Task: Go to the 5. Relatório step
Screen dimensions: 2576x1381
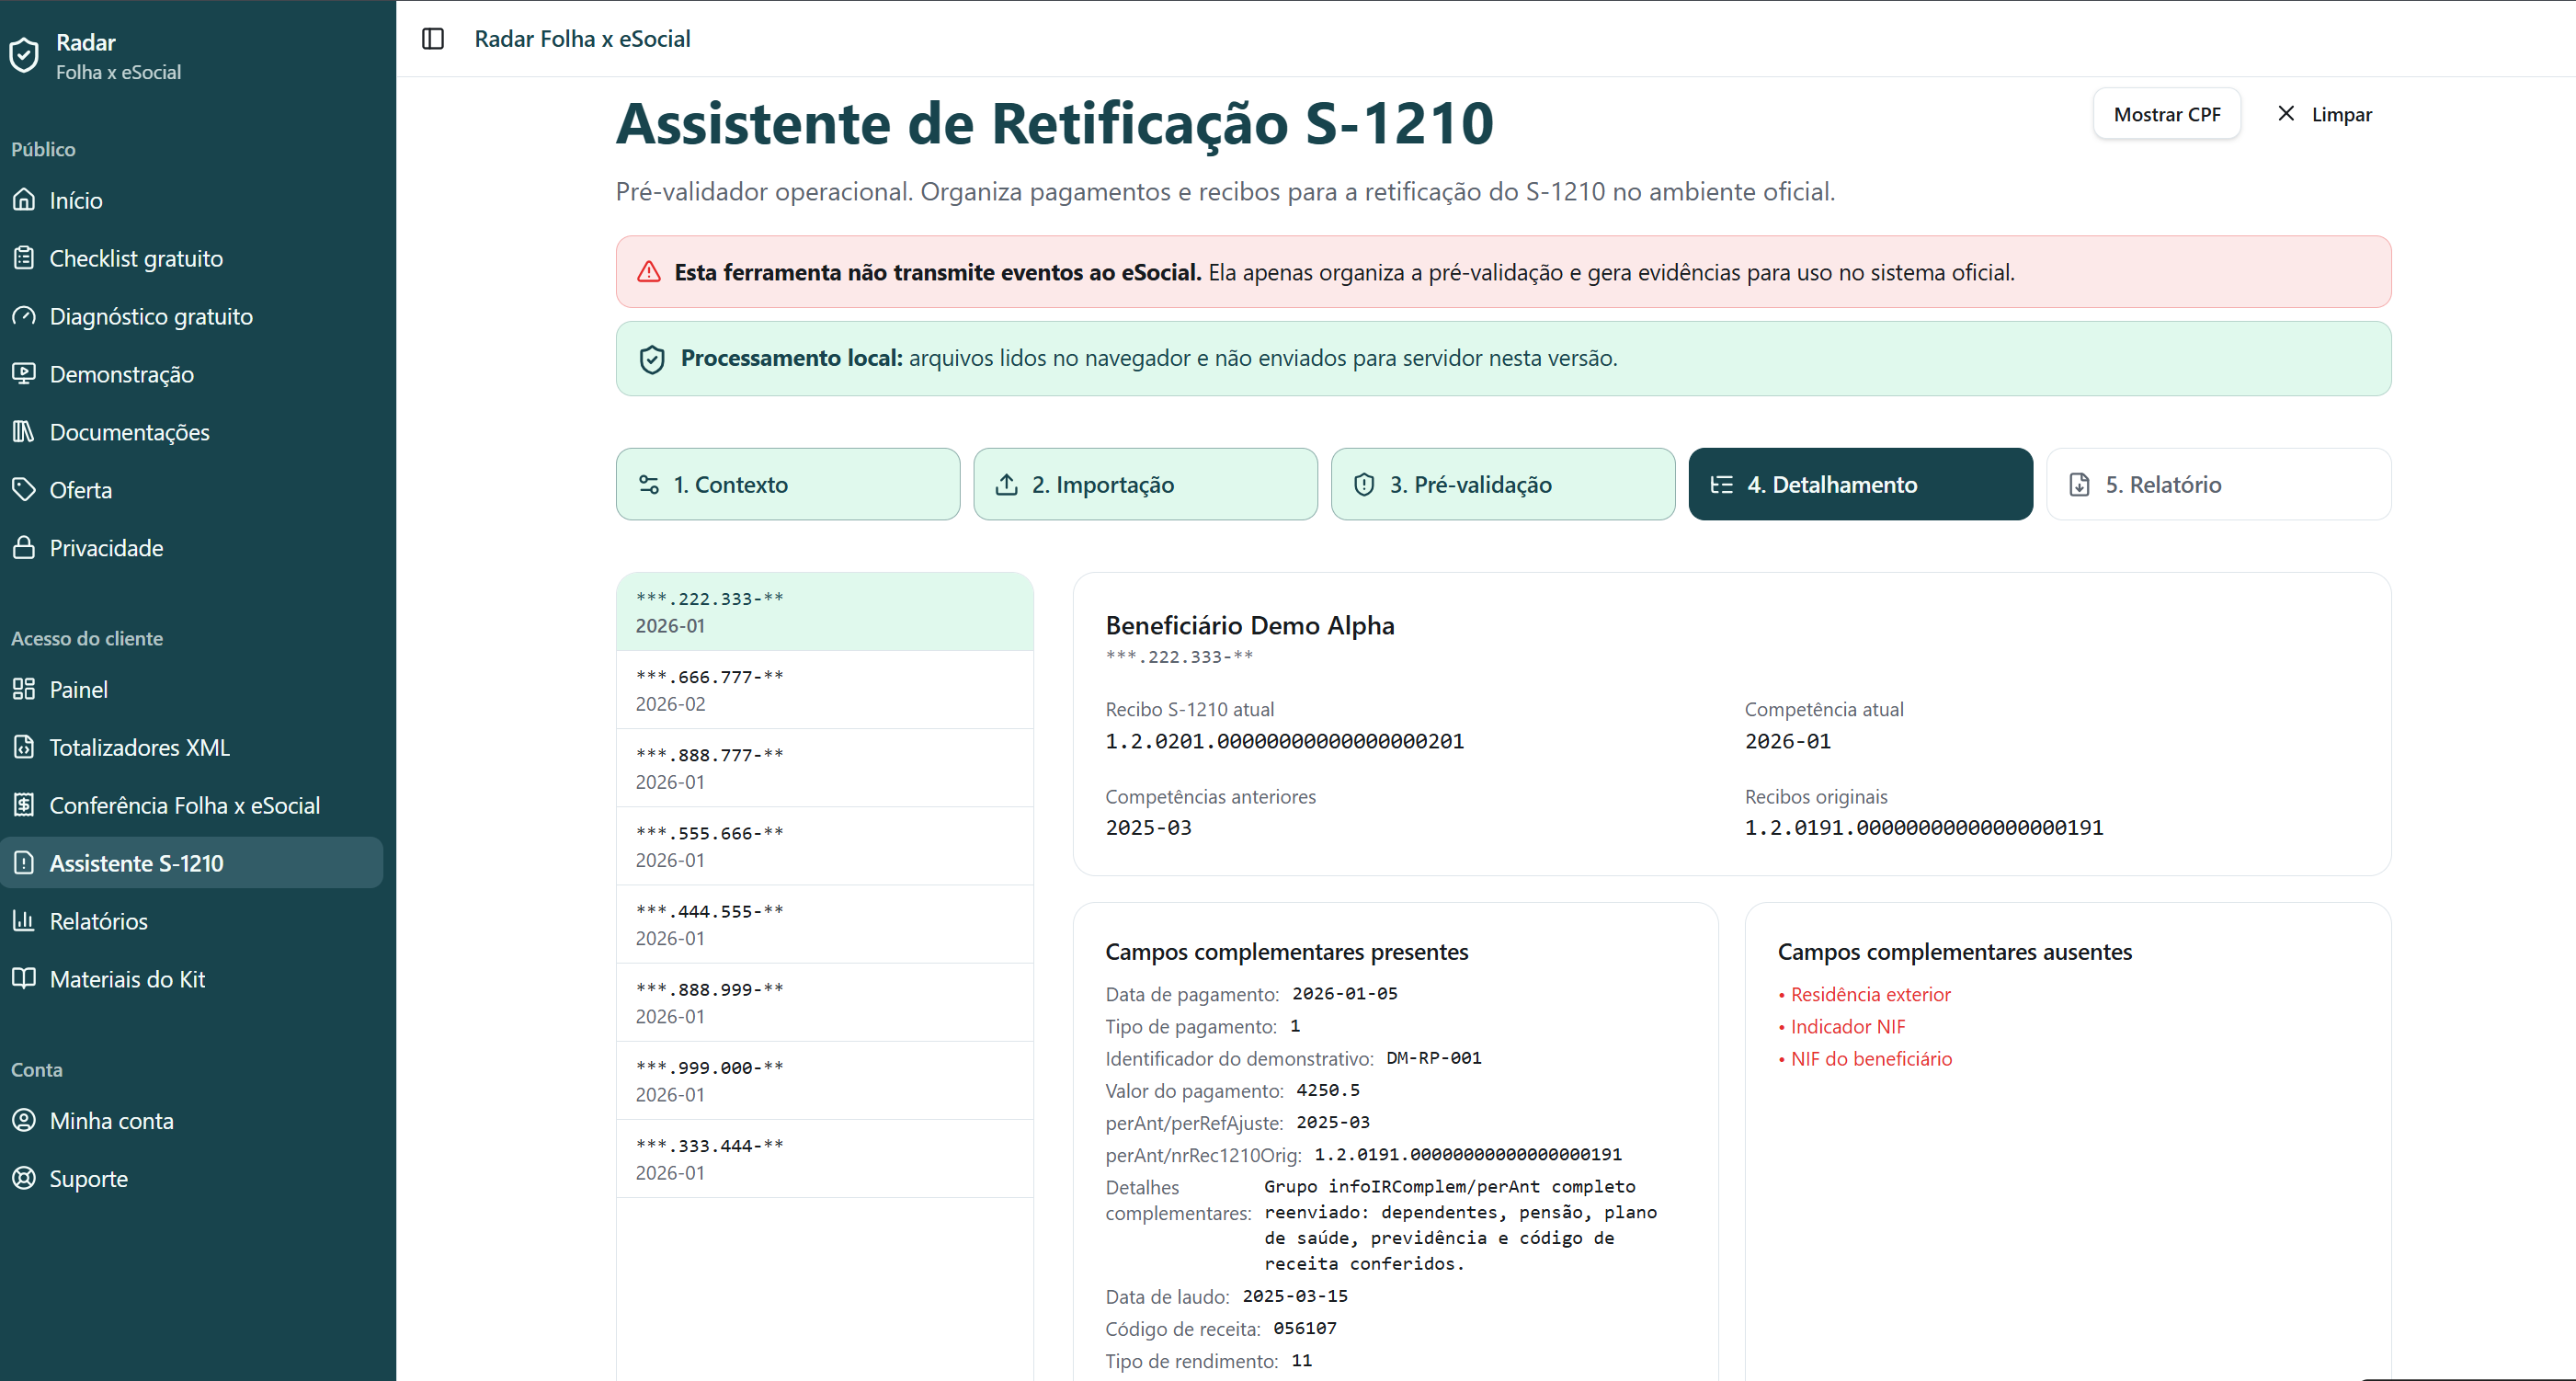Action: coord(2219,484)
